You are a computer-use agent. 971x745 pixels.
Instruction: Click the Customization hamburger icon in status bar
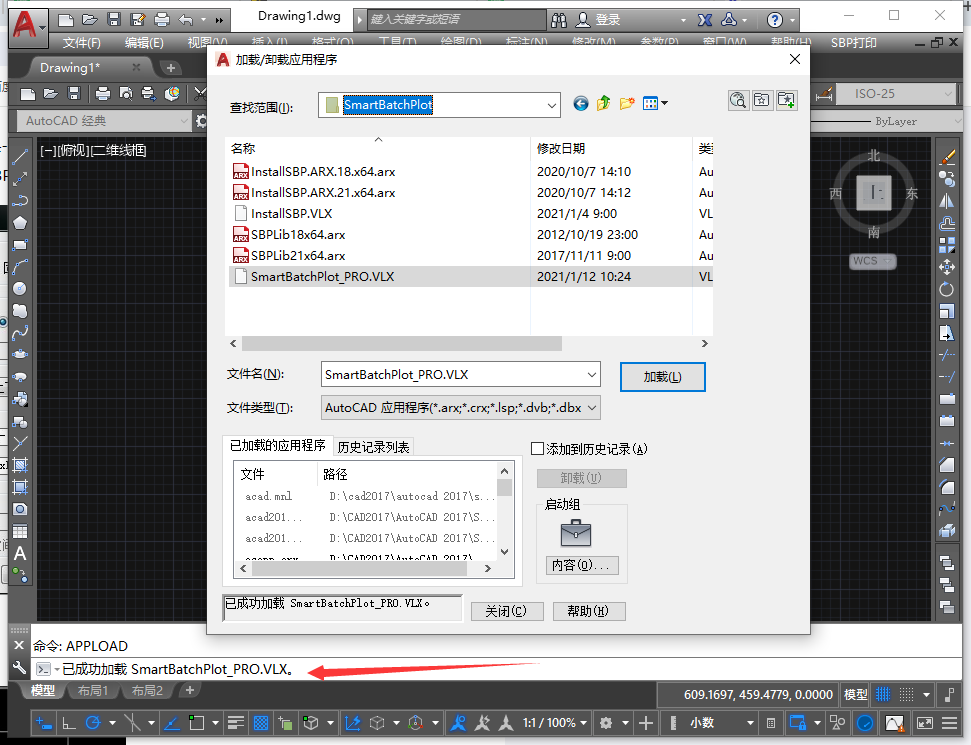tap(950, 723)
